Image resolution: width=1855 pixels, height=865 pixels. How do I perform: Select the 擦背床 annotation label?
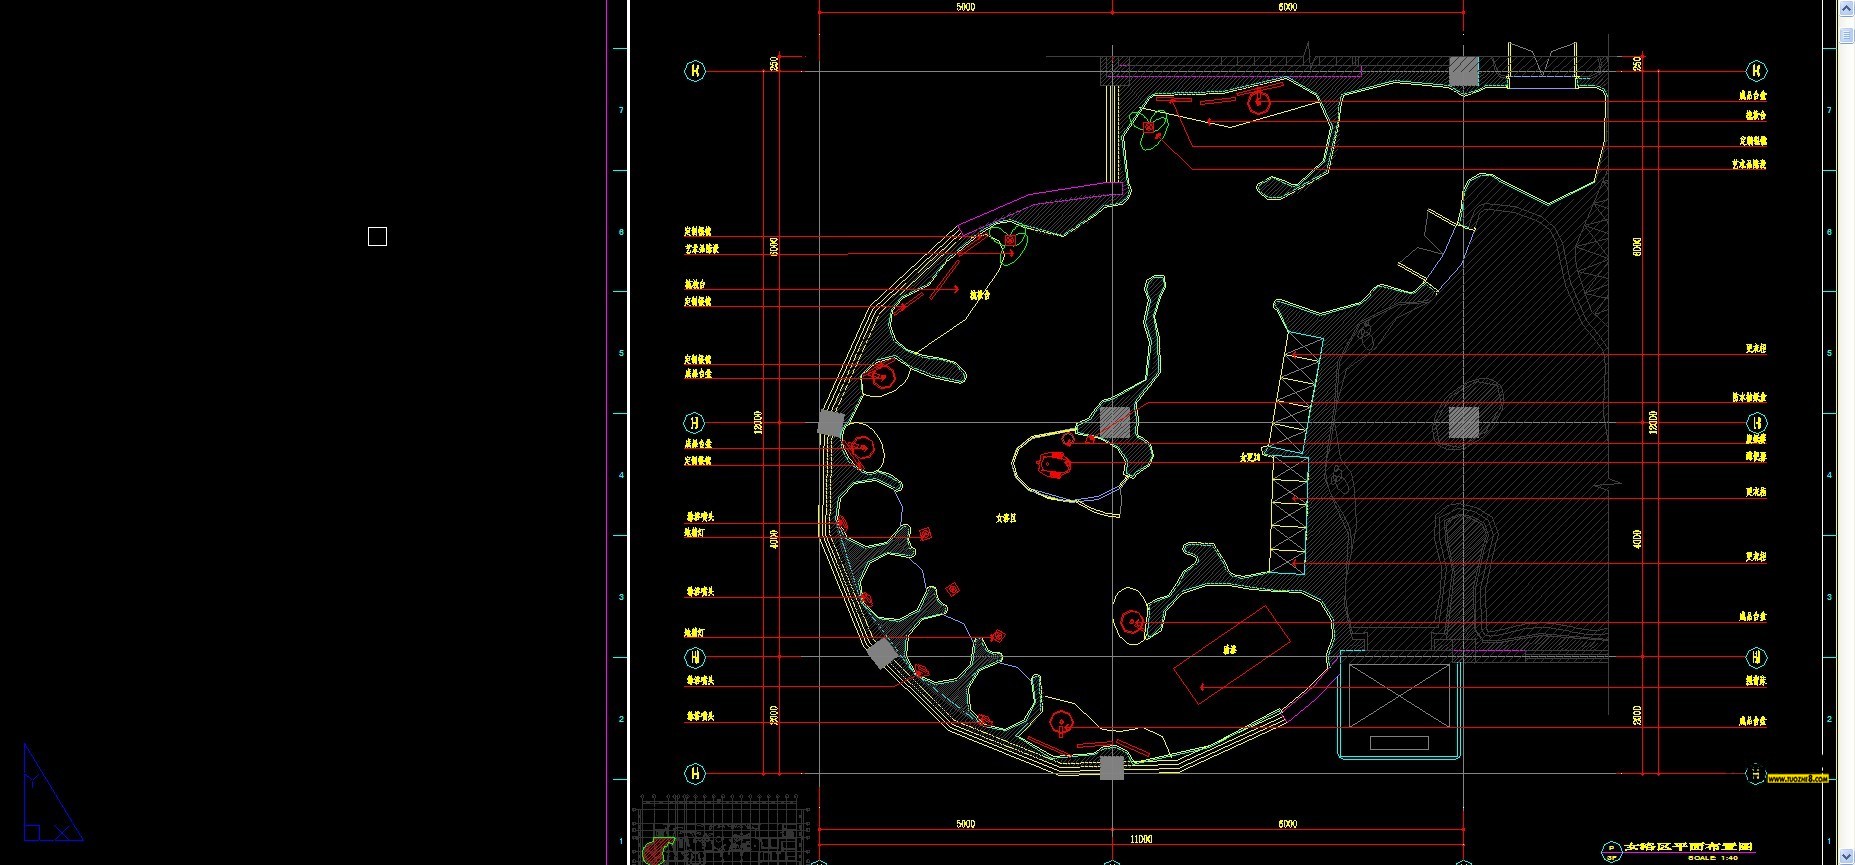tap(1755, 680)
